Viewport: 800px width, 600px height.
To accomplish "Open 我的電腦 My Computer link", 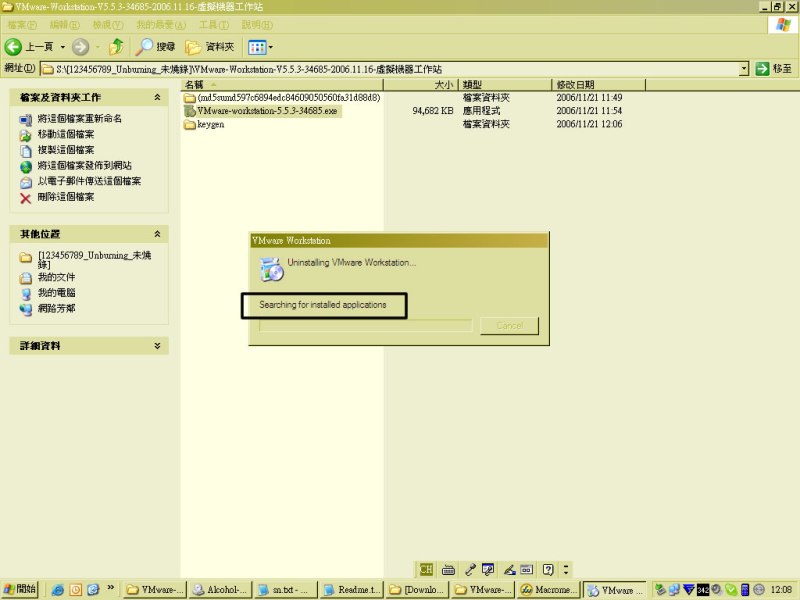I will [x=56, y=293].
